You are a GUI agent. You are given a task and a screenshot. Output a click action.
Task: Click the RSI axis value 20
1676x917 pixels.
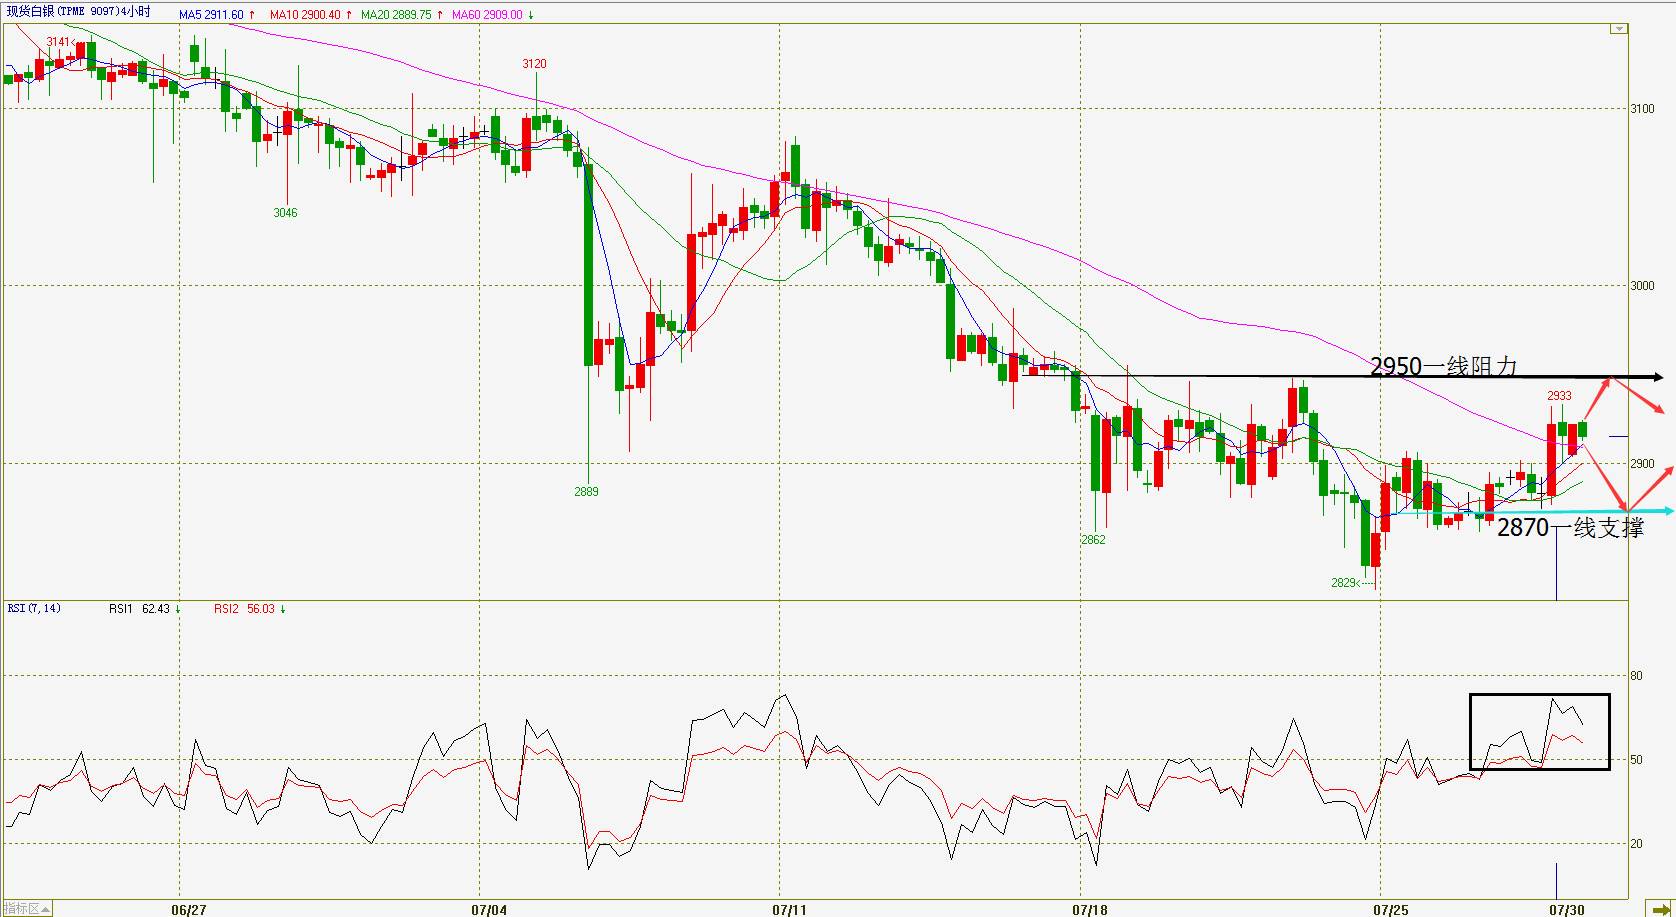[1637, 844]
